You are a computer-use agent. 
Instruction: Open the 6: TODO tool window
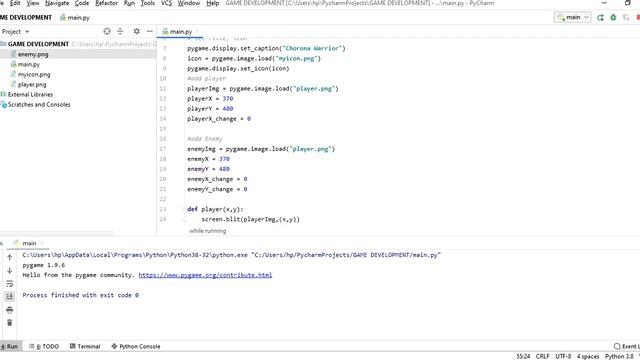tap(44, 346)
